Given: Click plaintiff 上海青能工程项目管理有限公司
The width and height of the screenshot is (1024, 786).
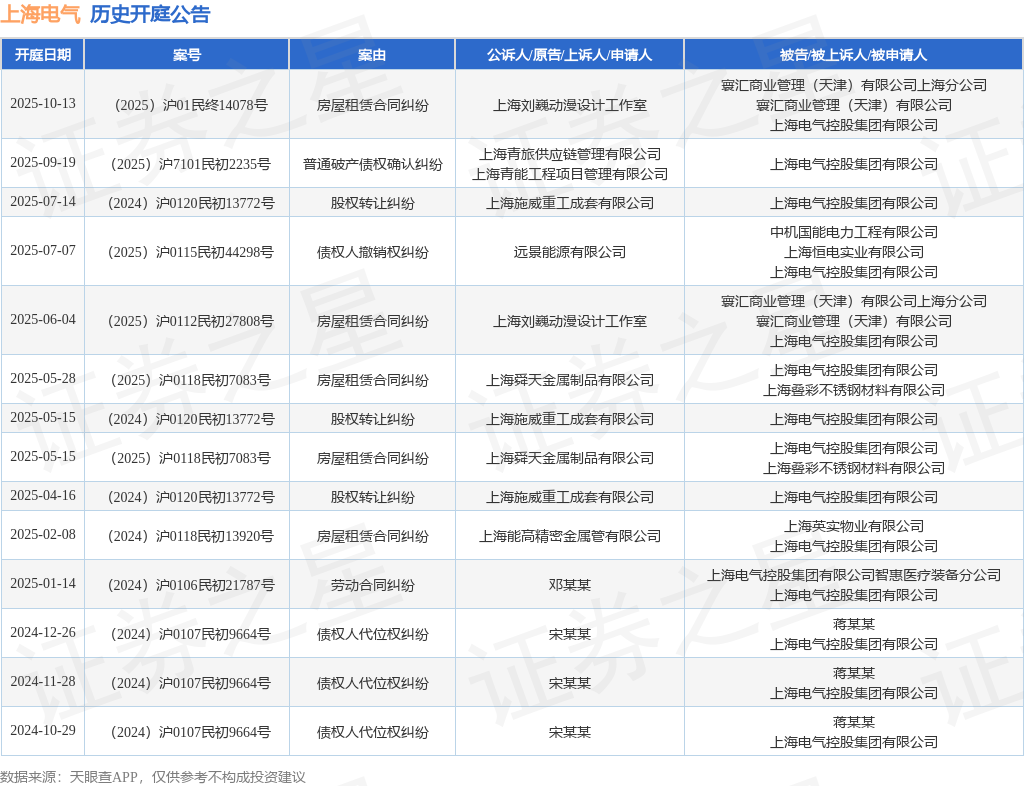Looking at the screenshot, I should (569, 174).
